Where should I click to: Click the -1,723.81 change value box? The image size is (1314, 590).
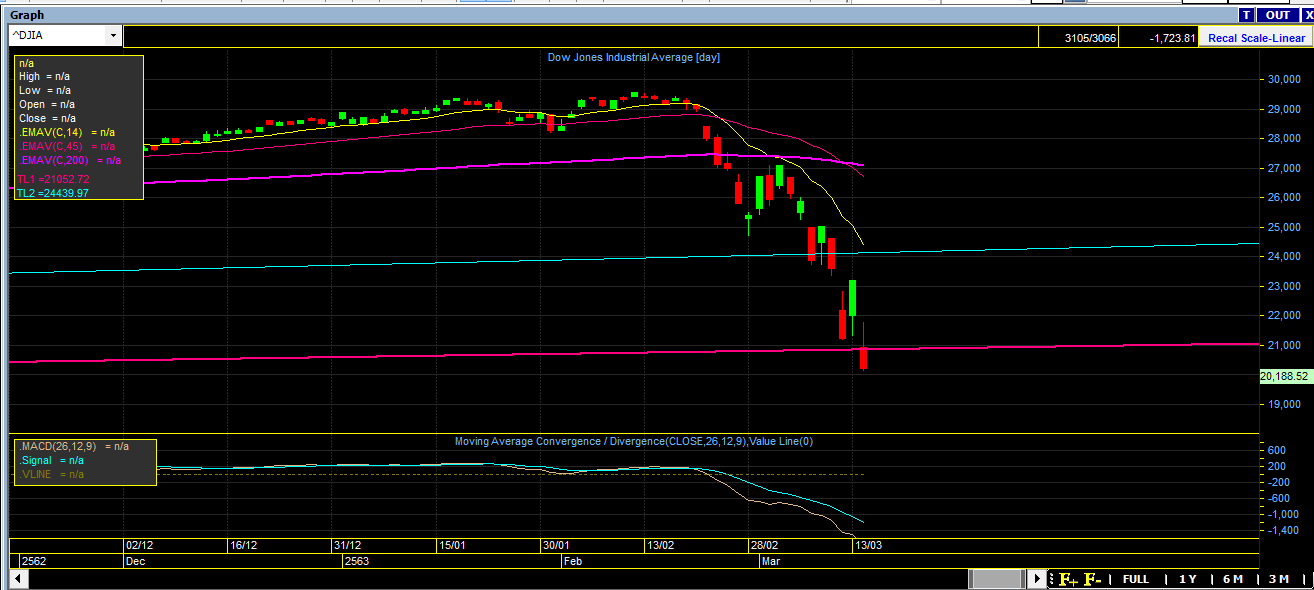[1157, 38]
